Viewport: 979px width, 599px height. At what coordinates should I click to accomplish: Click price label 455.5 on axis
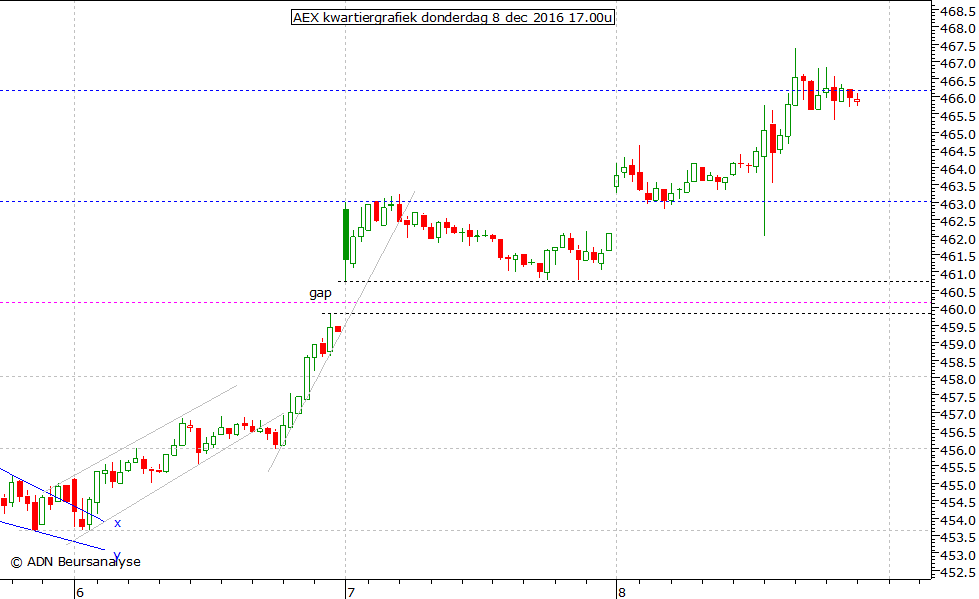click(958, 468)
